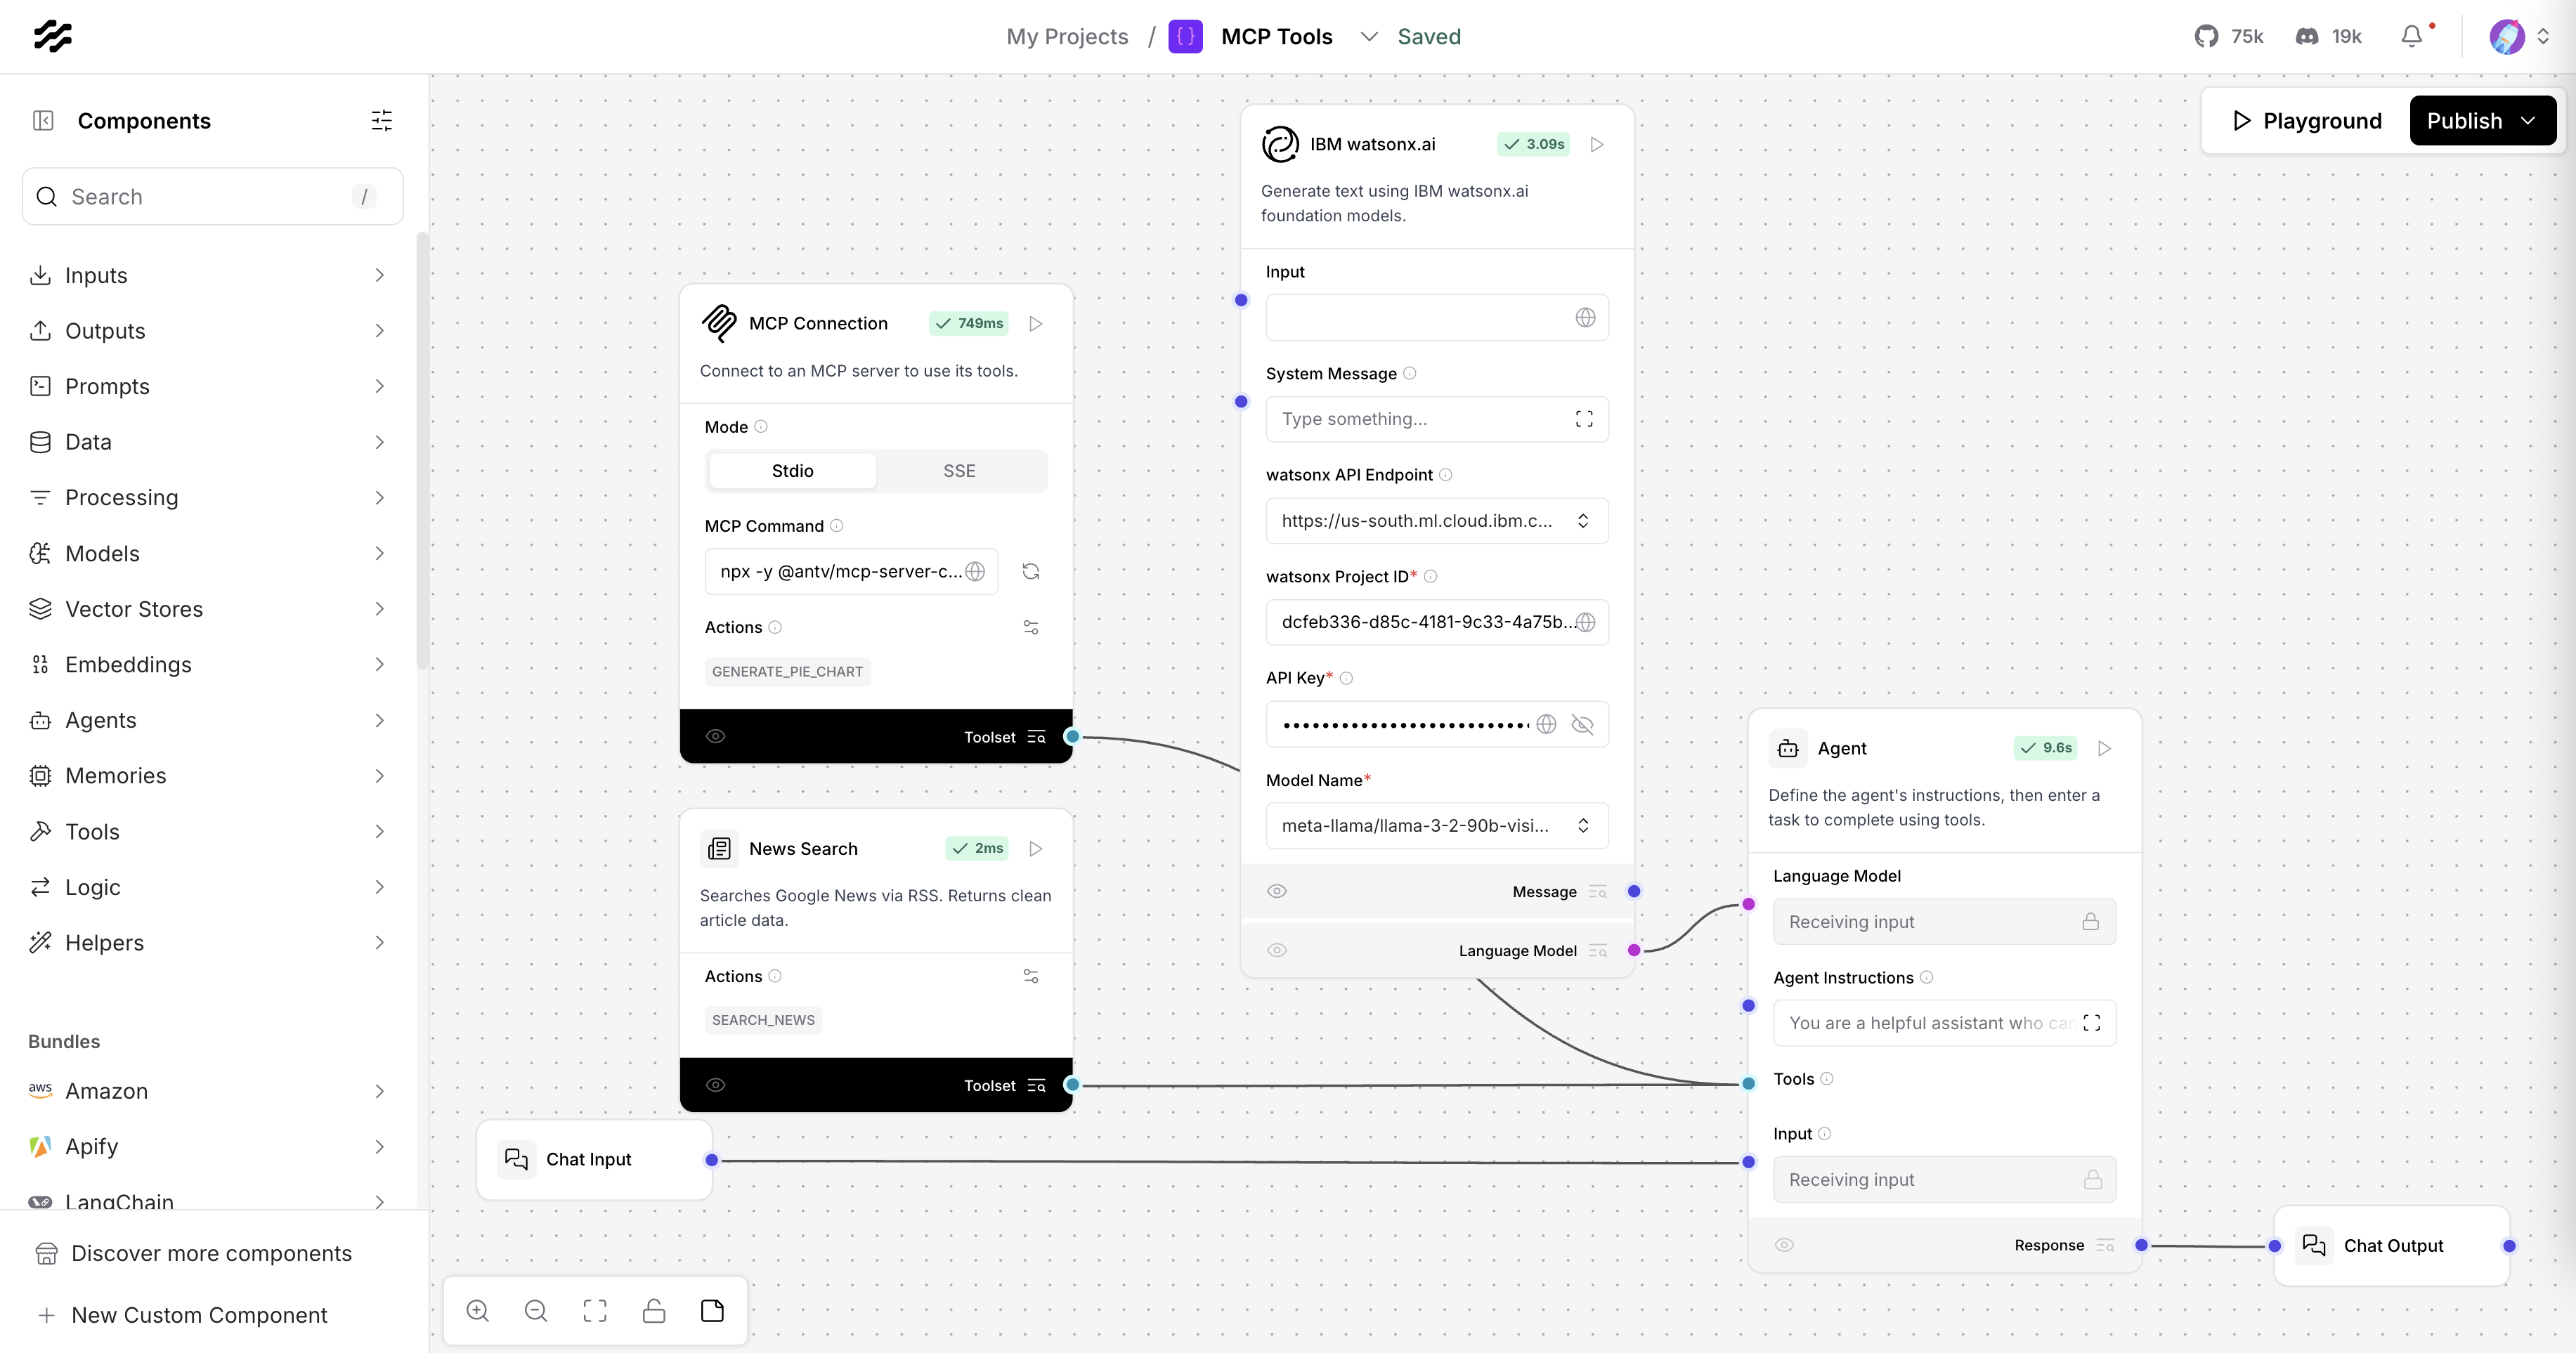
Task: Click the fit view icon in canvas controls
Action: pyautogui.click(x=595, y=1311)
